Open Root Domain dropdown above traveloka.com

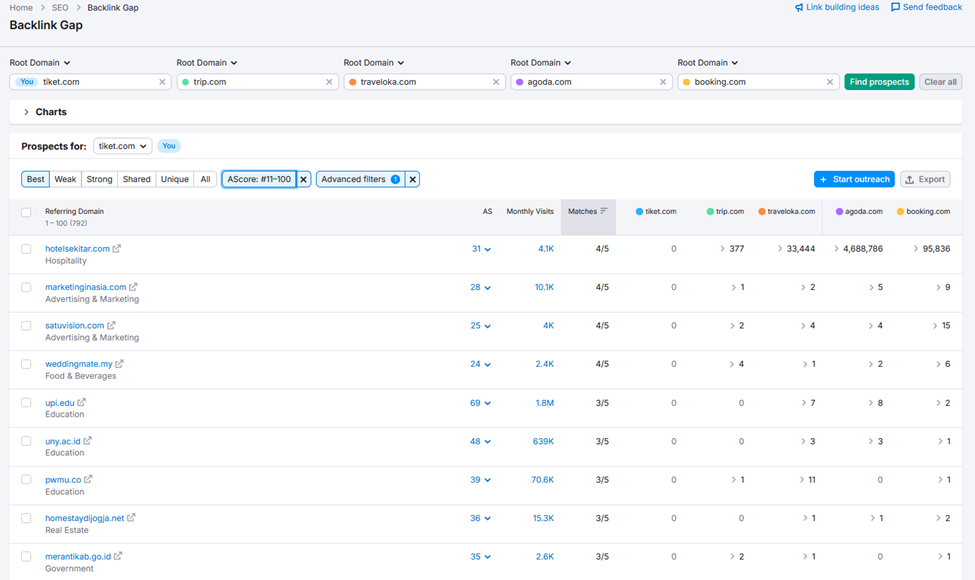(374, 63)
